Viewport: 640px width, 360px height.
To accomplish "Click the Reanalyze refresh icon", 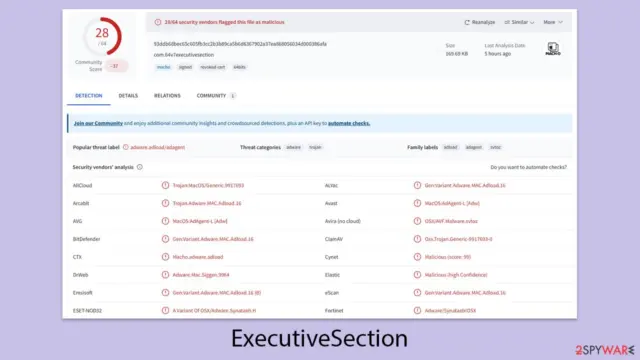I will click(x=467, y=22).
